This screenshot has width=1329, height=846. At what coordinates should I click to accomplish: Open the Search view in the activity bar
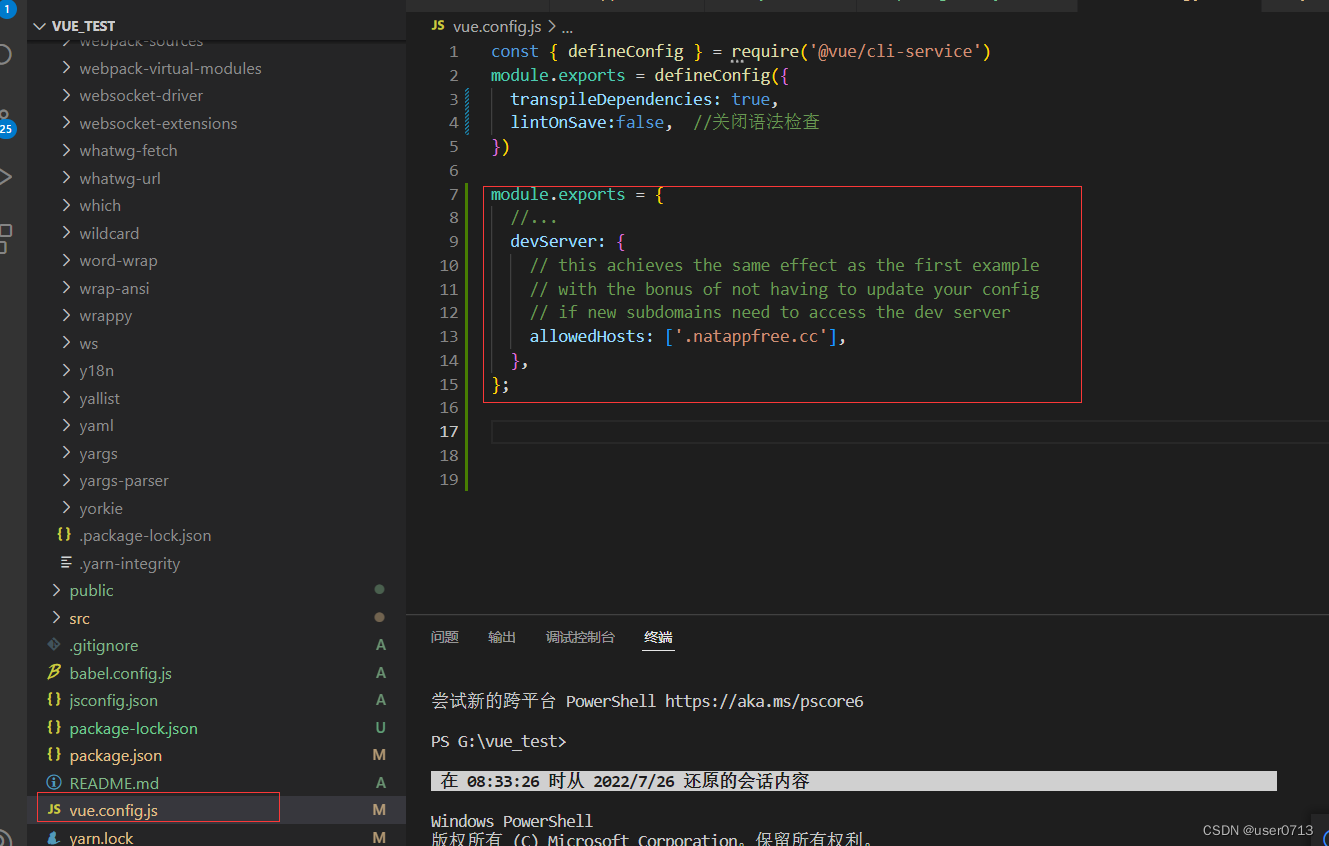[x=4, y=55]
